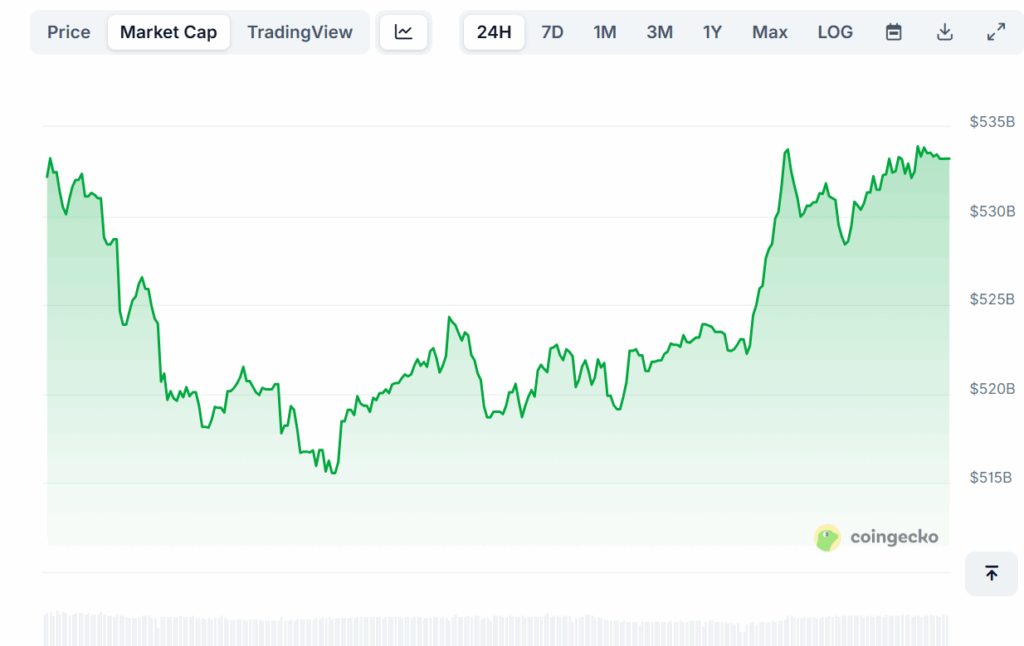The image size is (1024, 646).
Task: Click the chart's lowest dip near $515B
Action: (333, 472)
